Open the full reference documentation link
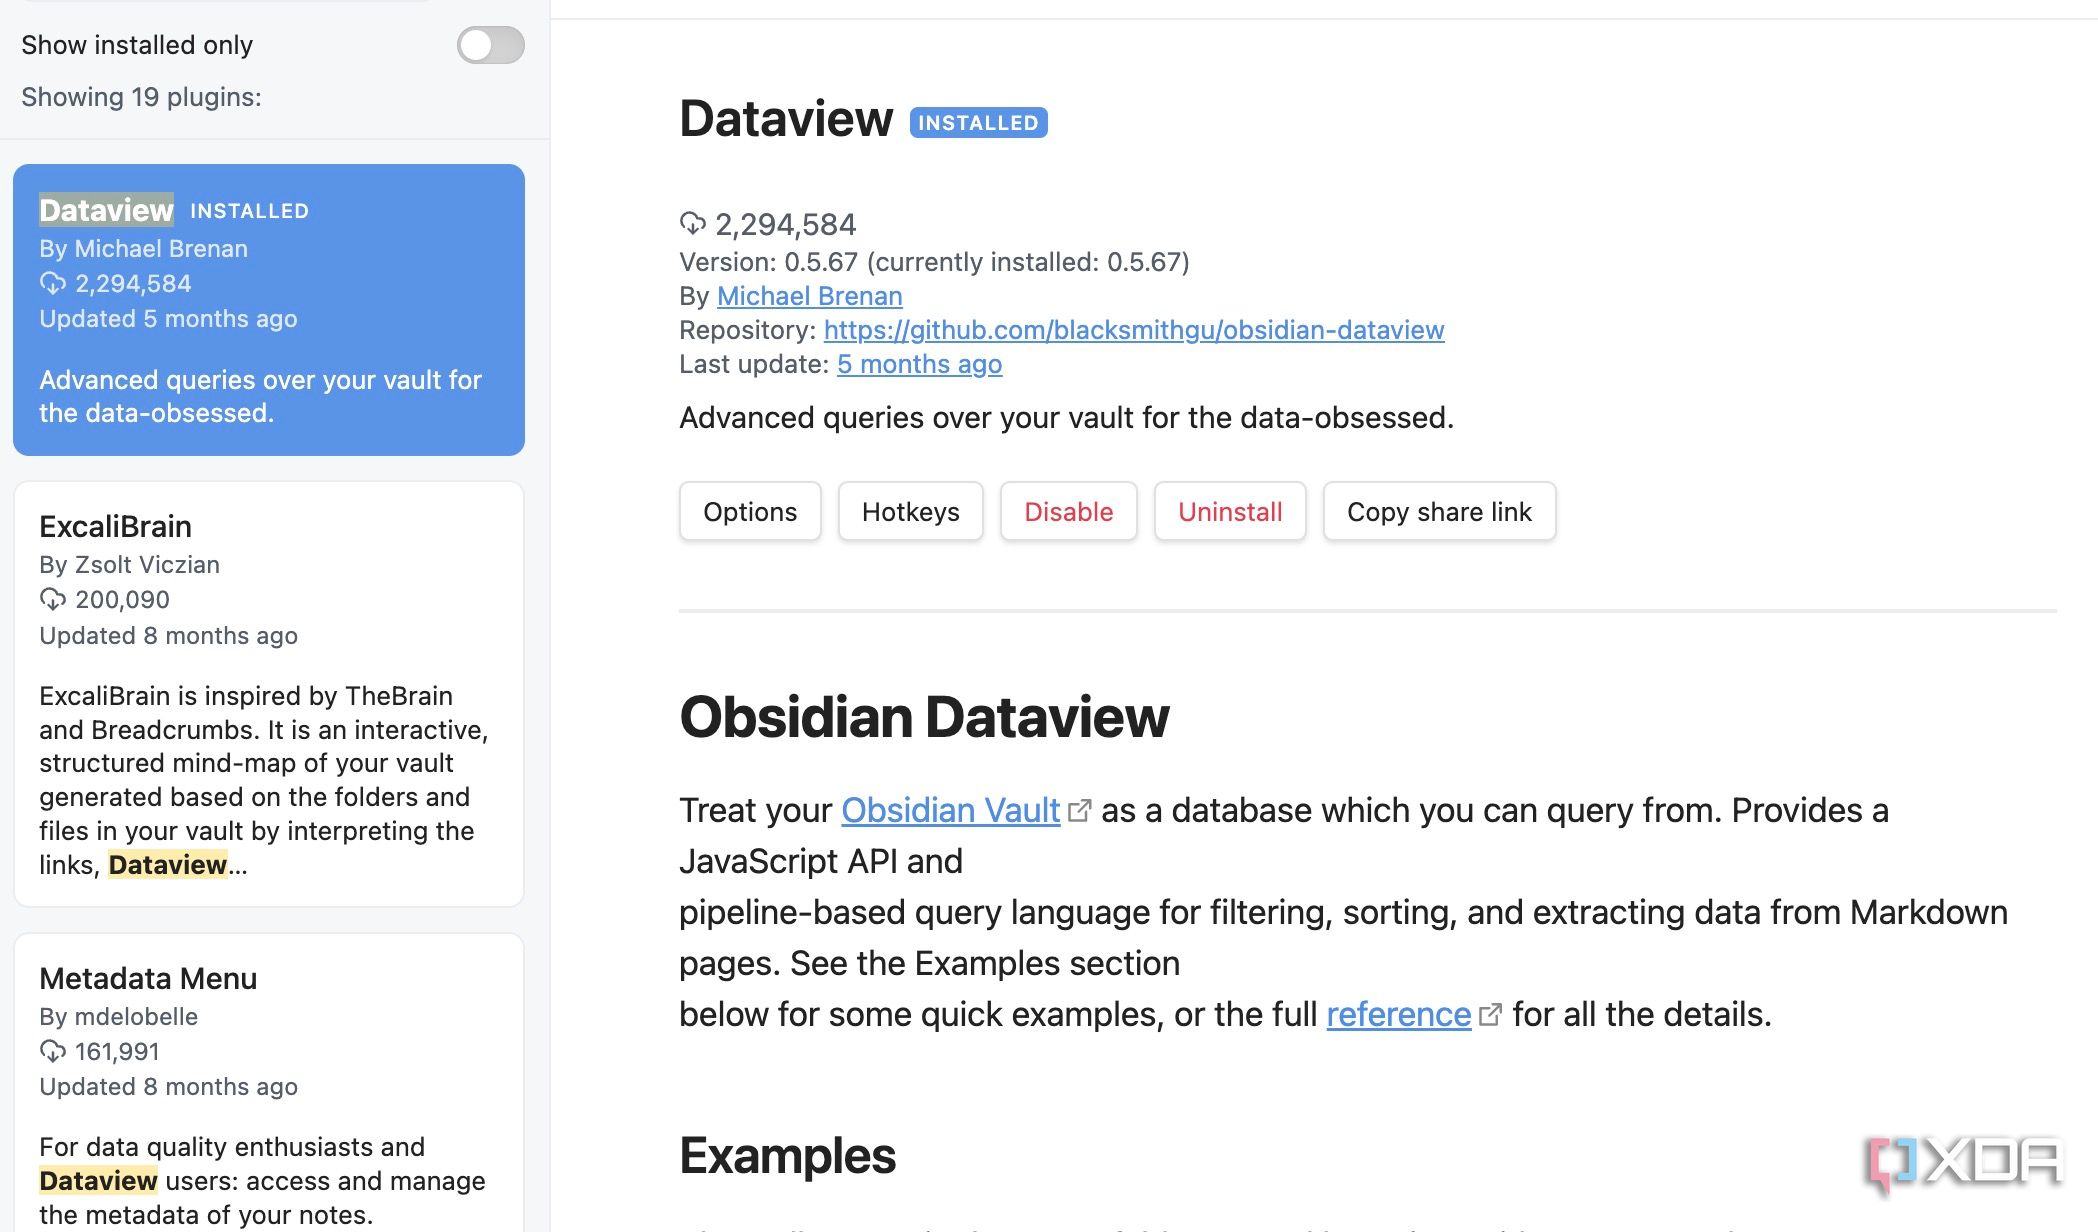2098x1232 pixels. pyautogui.click(x=1398, y=1013)
